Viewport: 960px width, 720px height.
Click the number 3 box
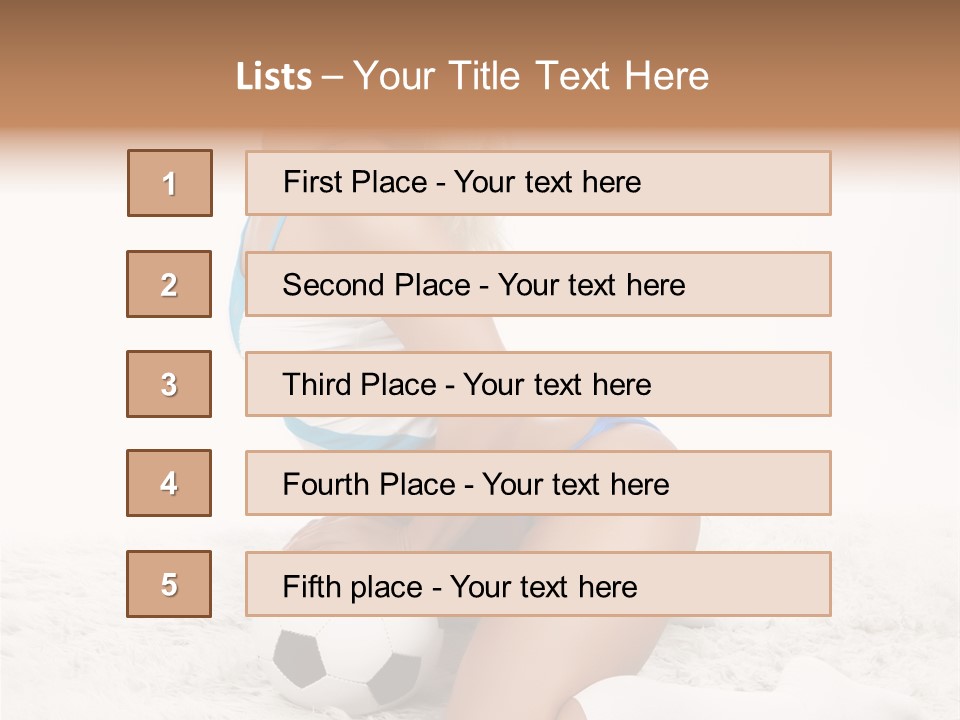[x=169, y=384]
